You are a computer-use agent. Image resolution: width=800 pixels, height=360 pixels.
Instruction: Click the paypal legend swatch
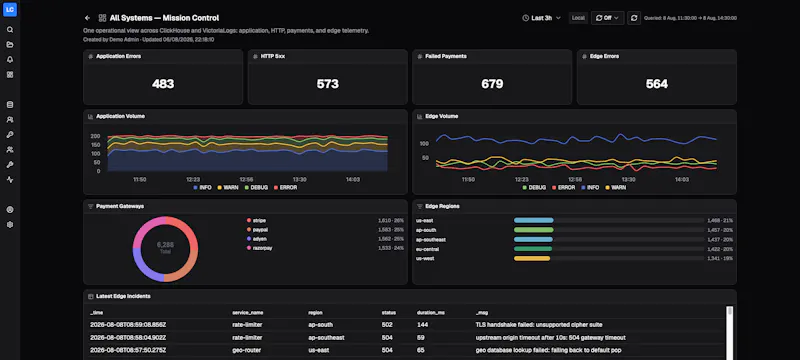tap(249, 229)
